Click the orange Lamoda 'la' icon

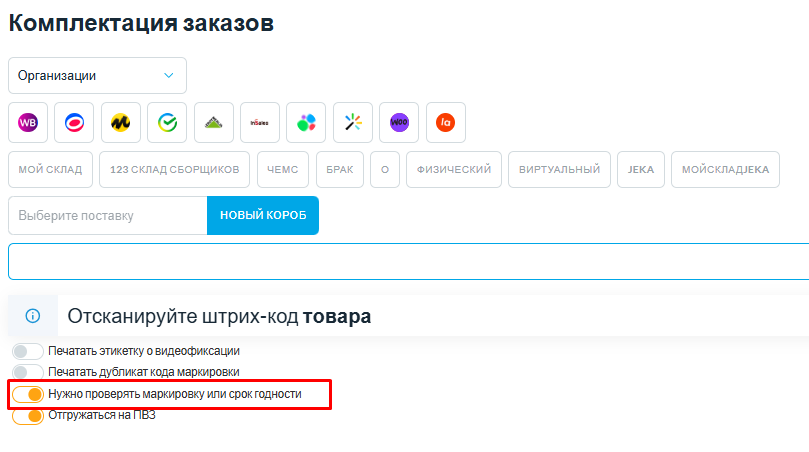(x=446, y=122)
